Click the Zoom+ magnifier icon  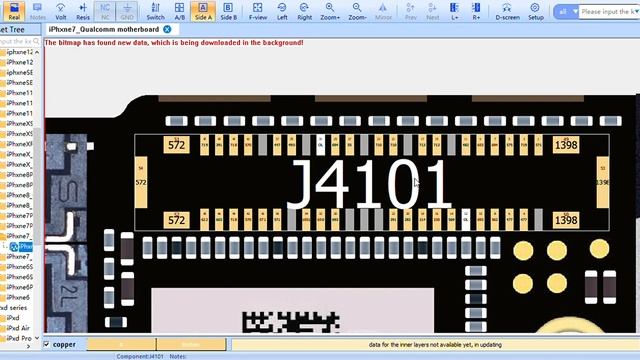pyautogui.click(x=330, y=11)
